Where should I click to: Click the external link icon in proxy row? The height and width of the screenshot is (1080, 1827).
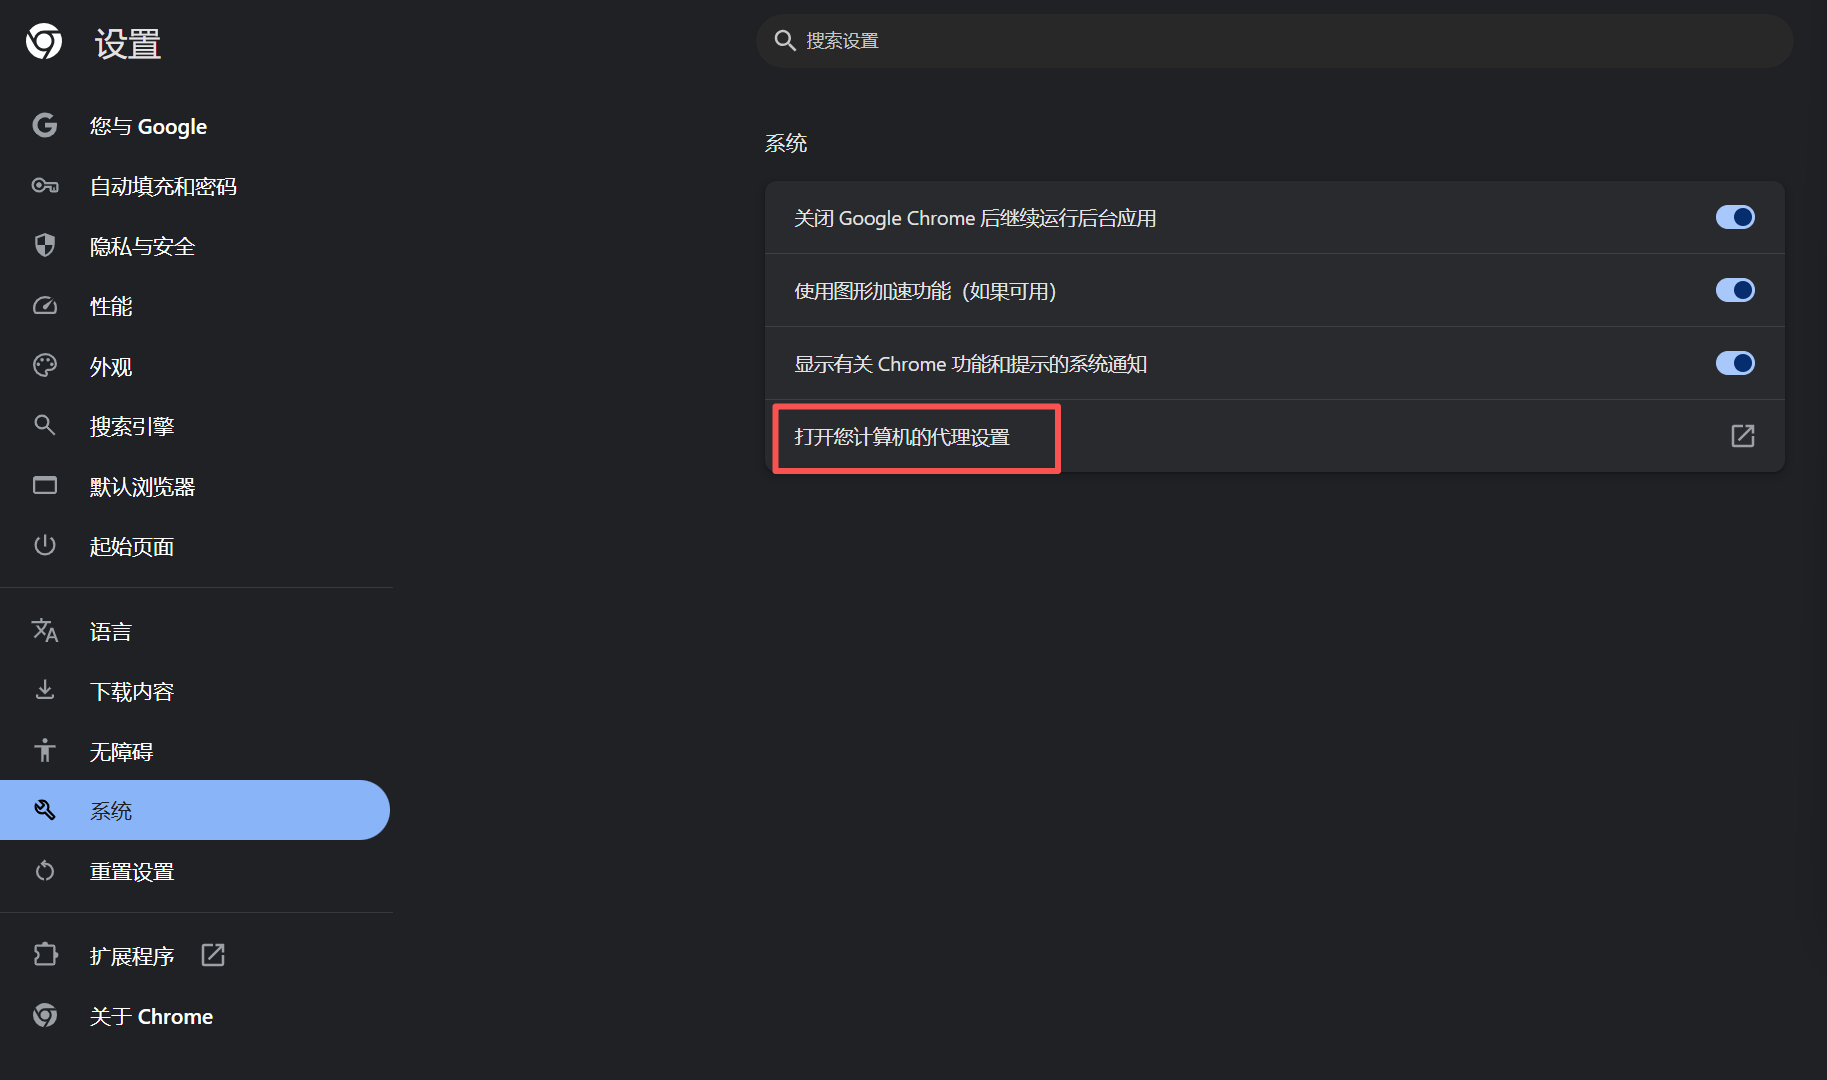point(1742,436)
